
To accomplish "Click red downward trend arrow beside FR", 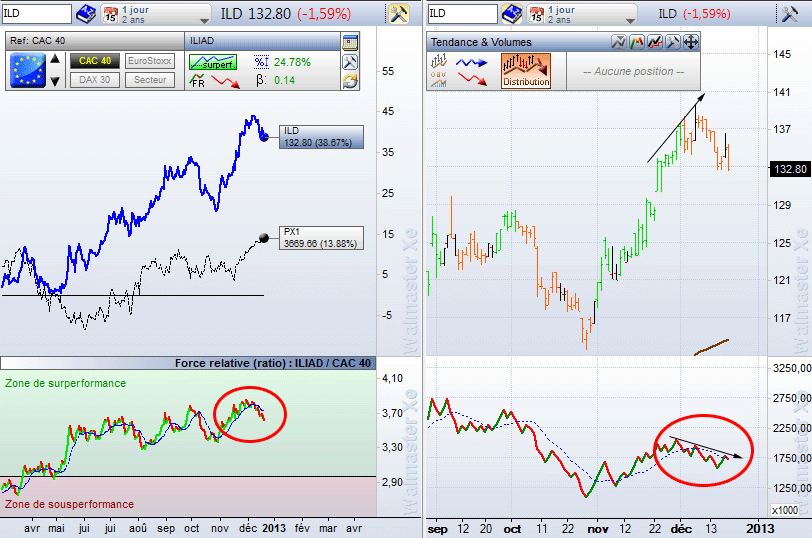I will click(226, 81).
